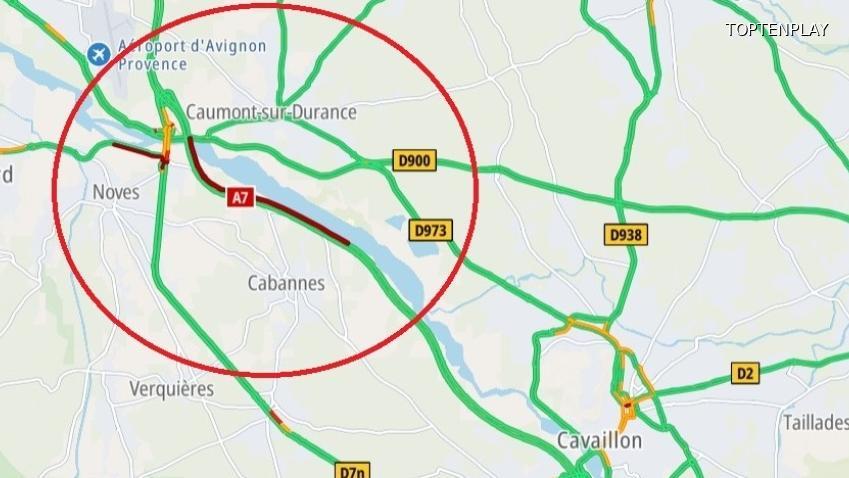The image size is (849, 478).
Task: Click the Cabannes town label
Action: 286,283
